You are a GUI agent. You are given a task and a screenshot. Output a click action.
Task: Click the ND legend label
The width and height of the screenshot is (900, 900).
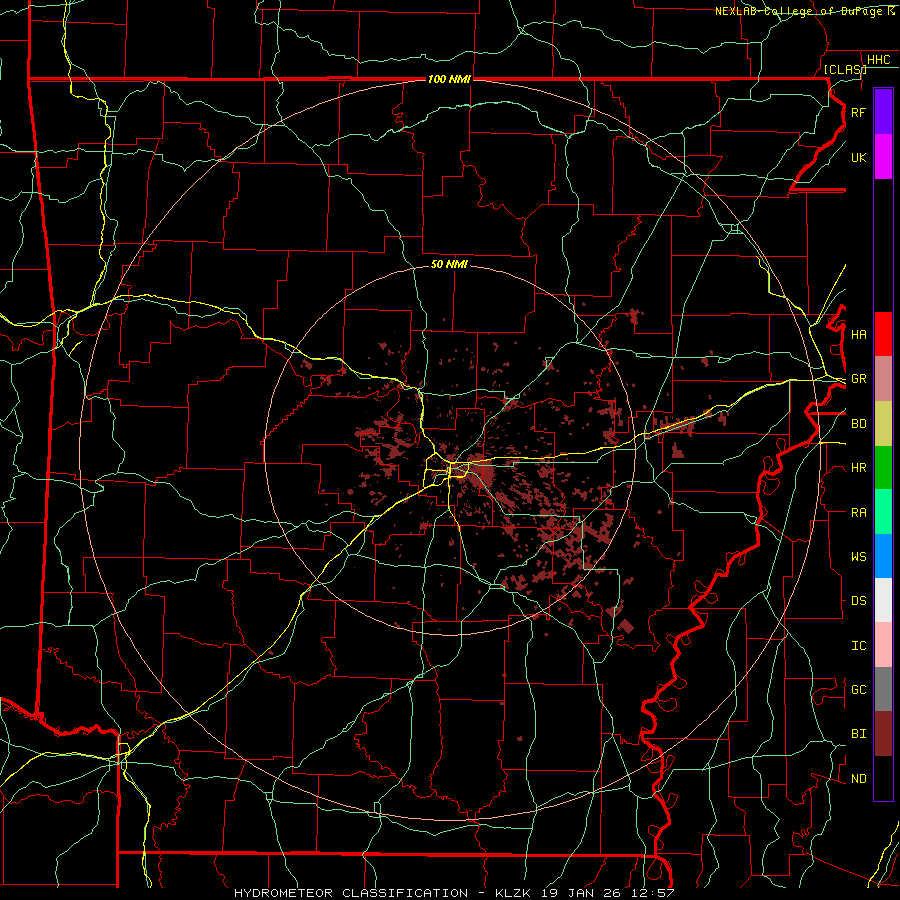point(858,779)
